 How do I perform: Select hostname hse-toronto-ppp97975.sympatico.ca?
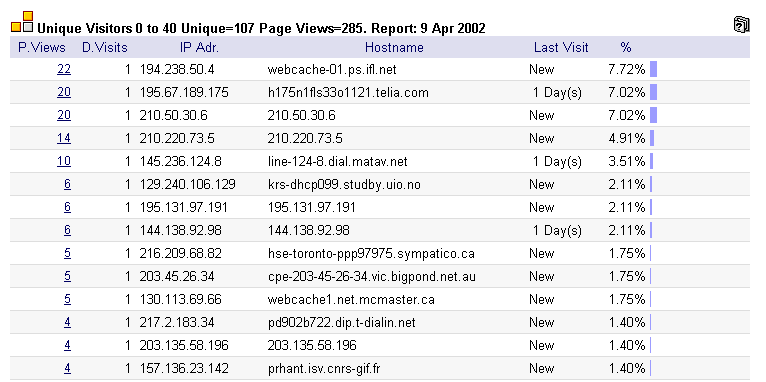point(371,253)
